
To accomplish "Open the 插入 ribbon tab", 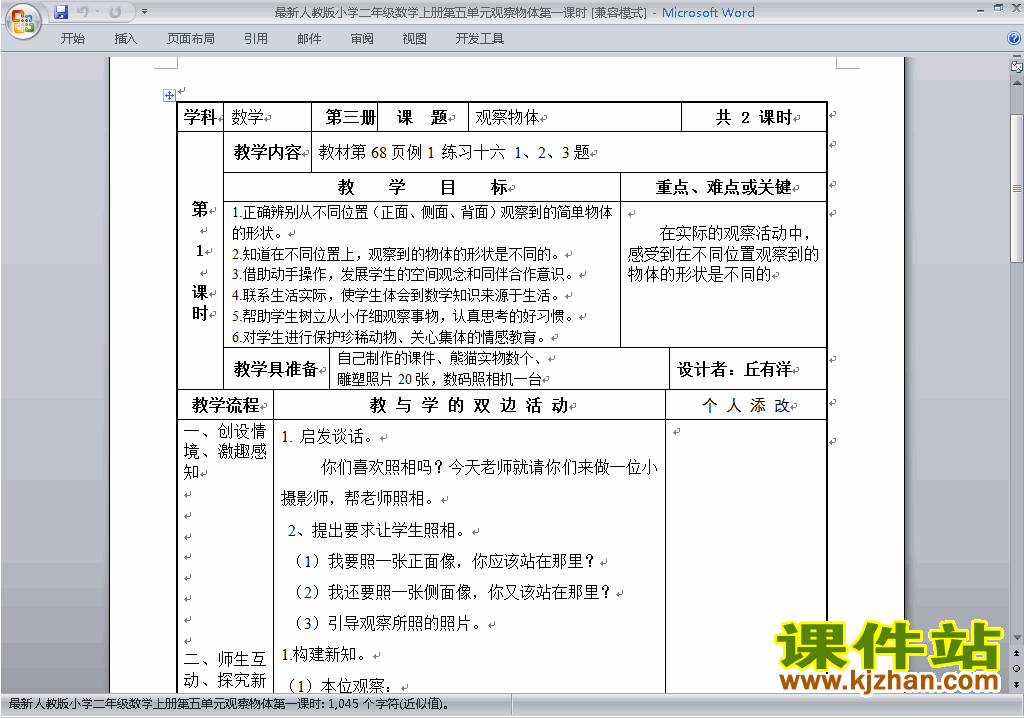I will tap(125, 39).
